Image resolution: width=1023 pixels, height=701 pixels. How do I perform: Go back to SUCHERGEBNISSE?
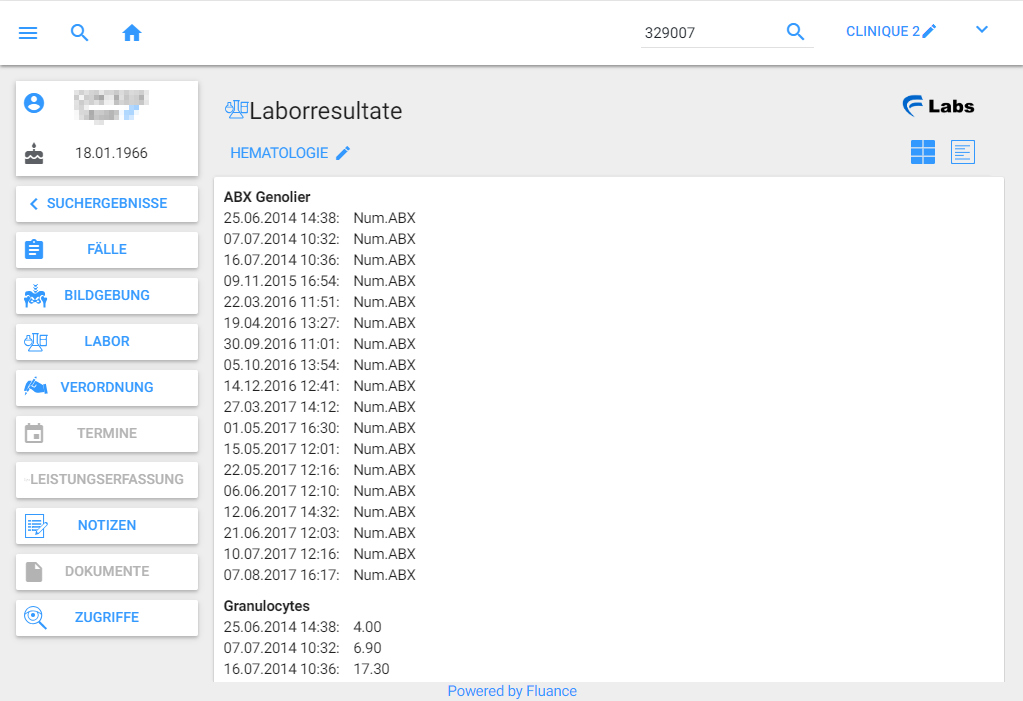click(107, 203)
